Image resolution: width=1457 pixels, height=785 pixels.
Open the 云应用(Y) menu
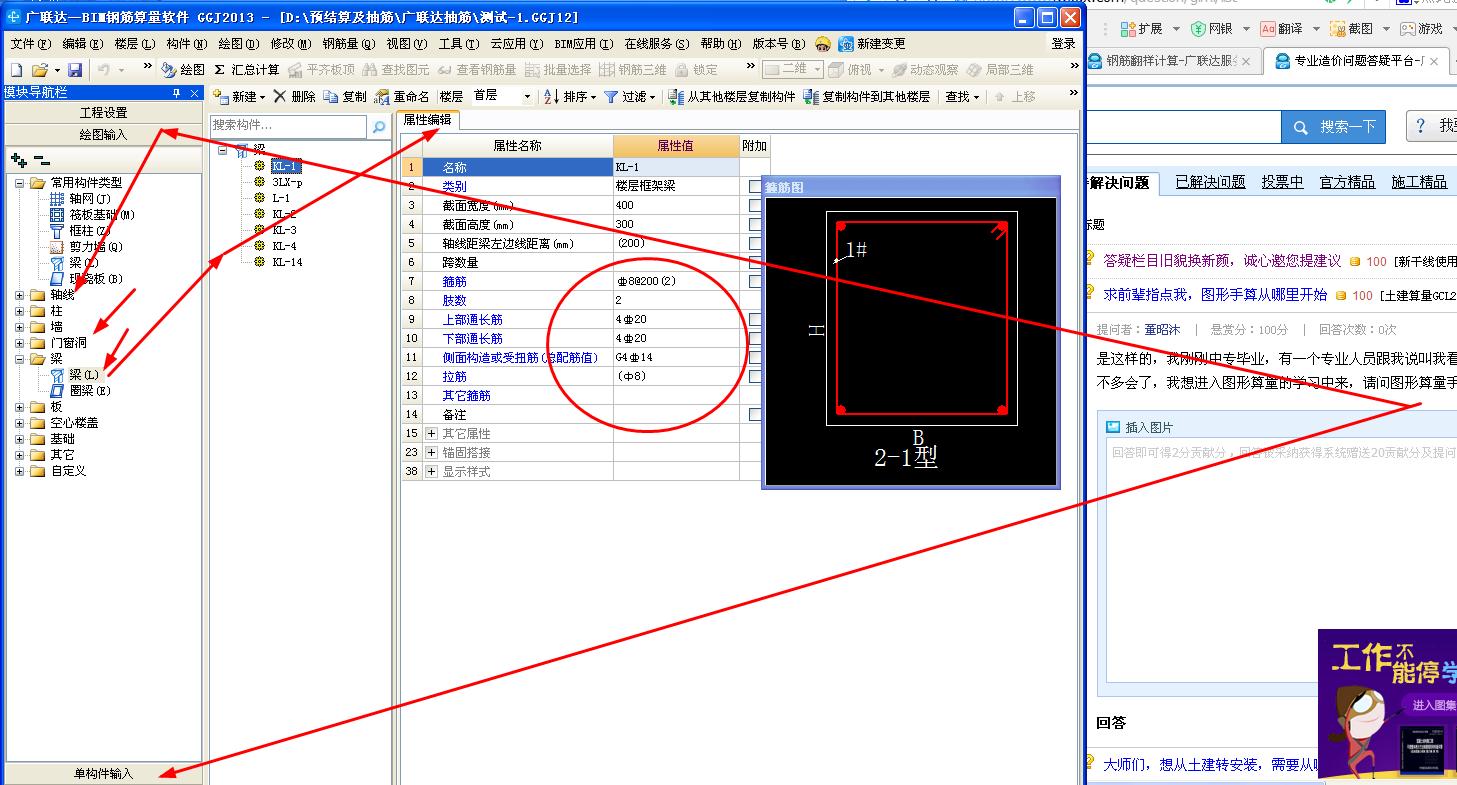click(x=516, y=44)
